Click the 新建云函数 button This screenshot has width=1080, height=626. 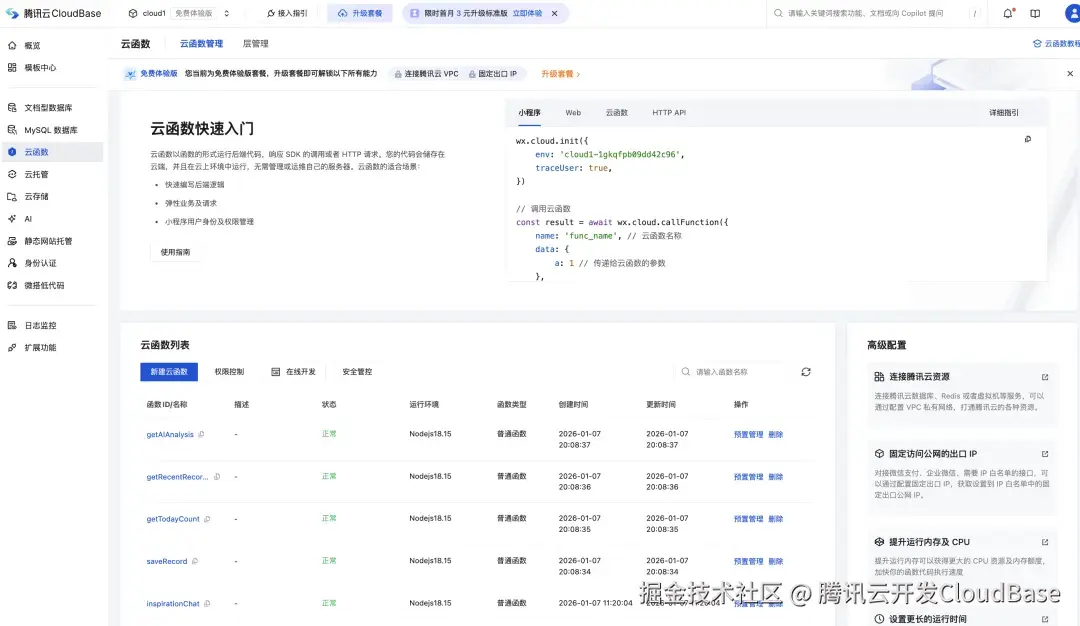(168, 371)
